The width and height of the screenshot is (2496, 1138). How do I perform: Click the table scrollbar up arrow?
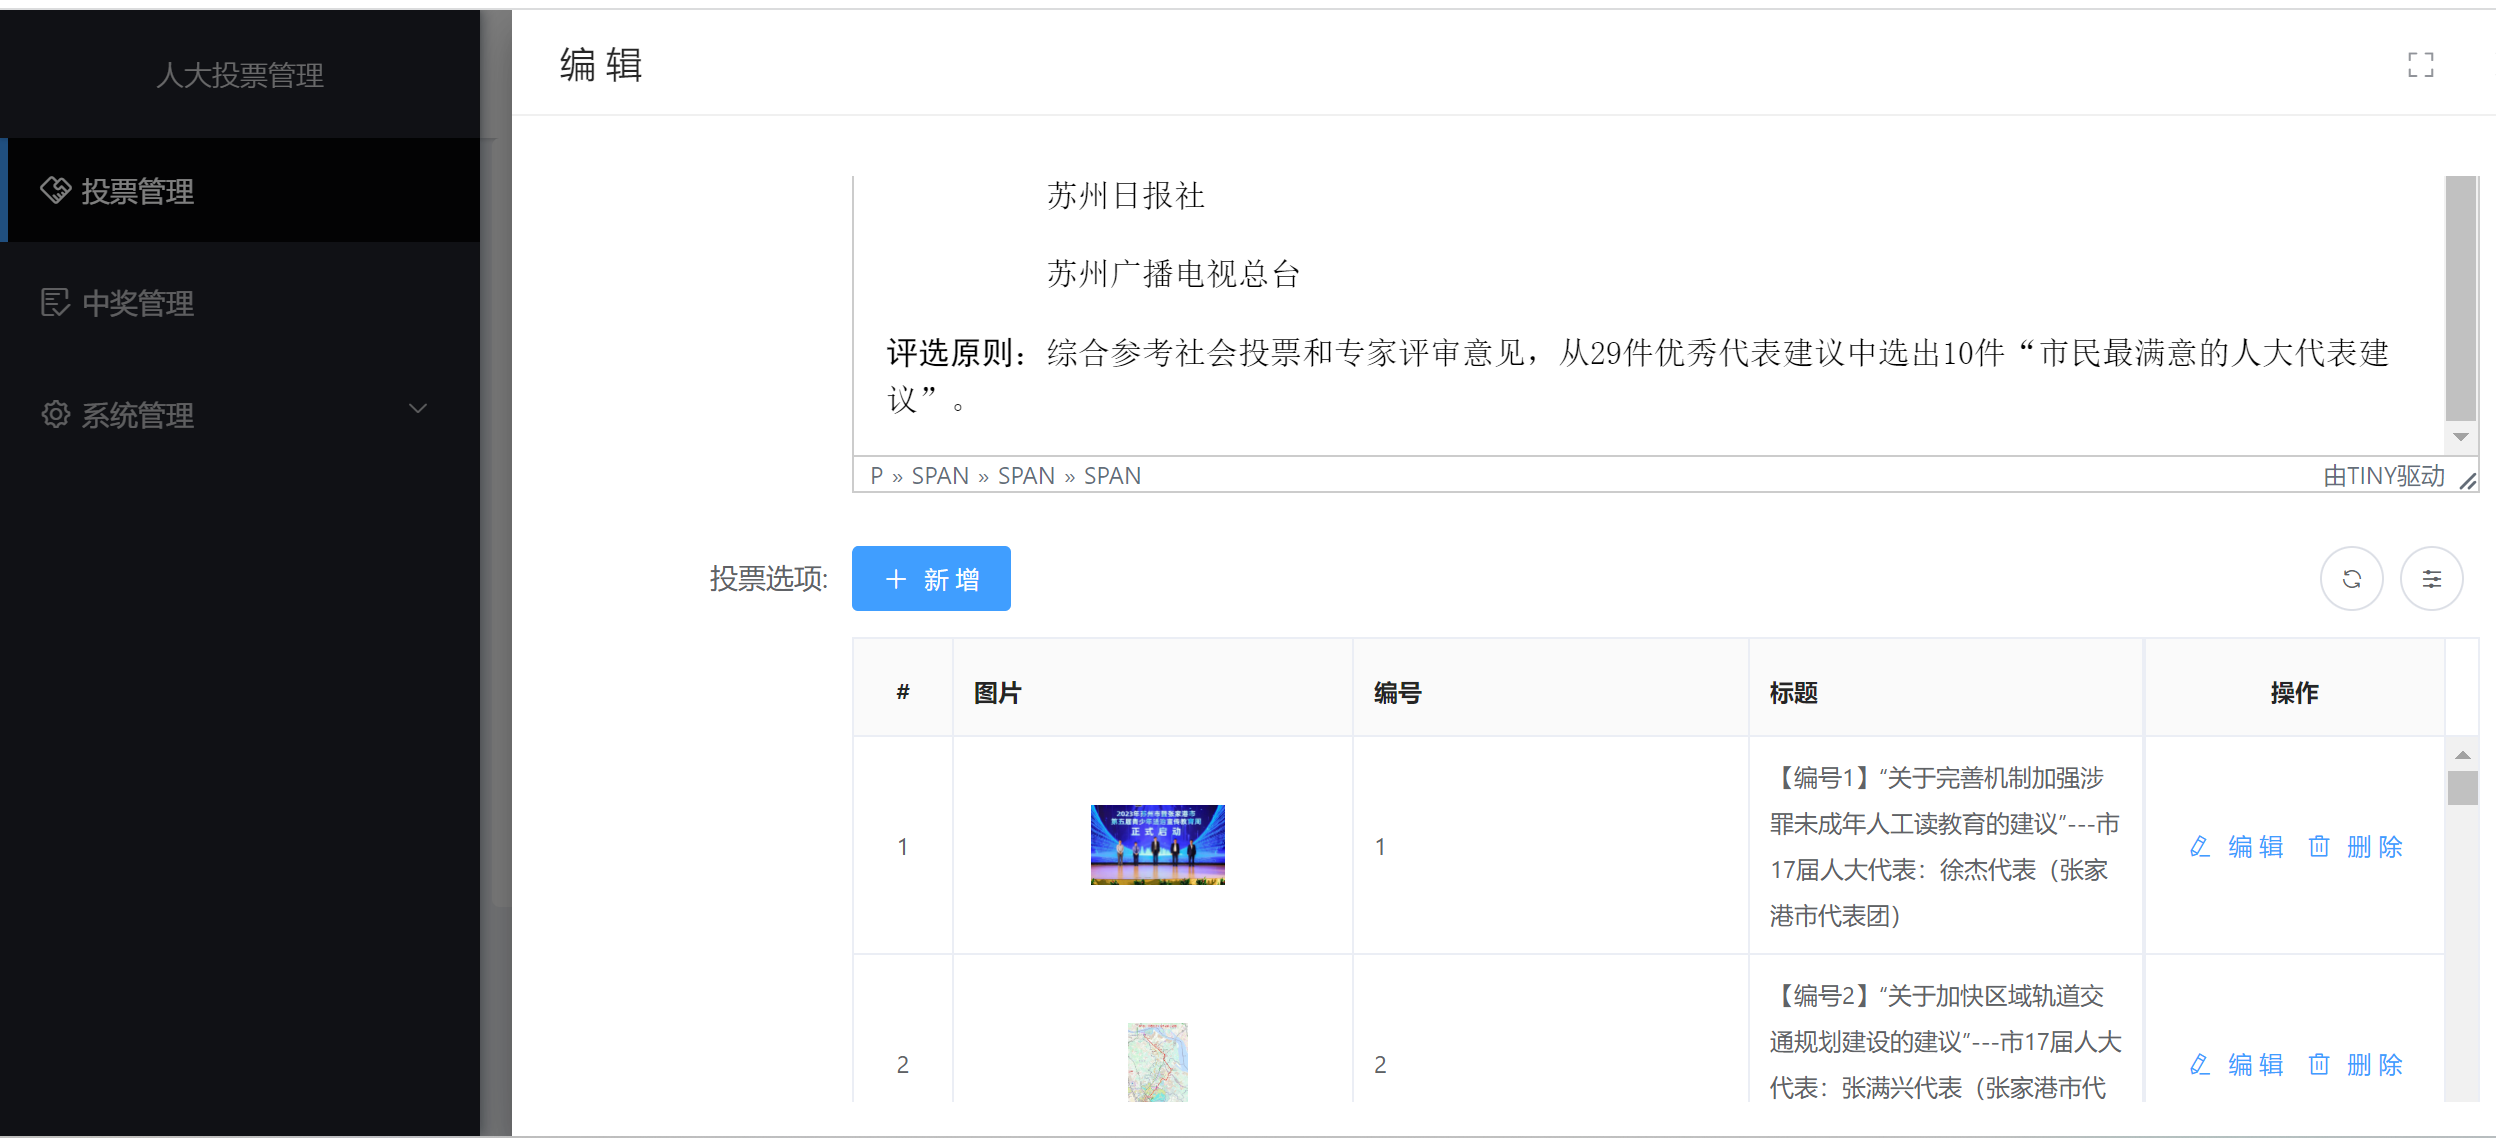pos(2463,755)
